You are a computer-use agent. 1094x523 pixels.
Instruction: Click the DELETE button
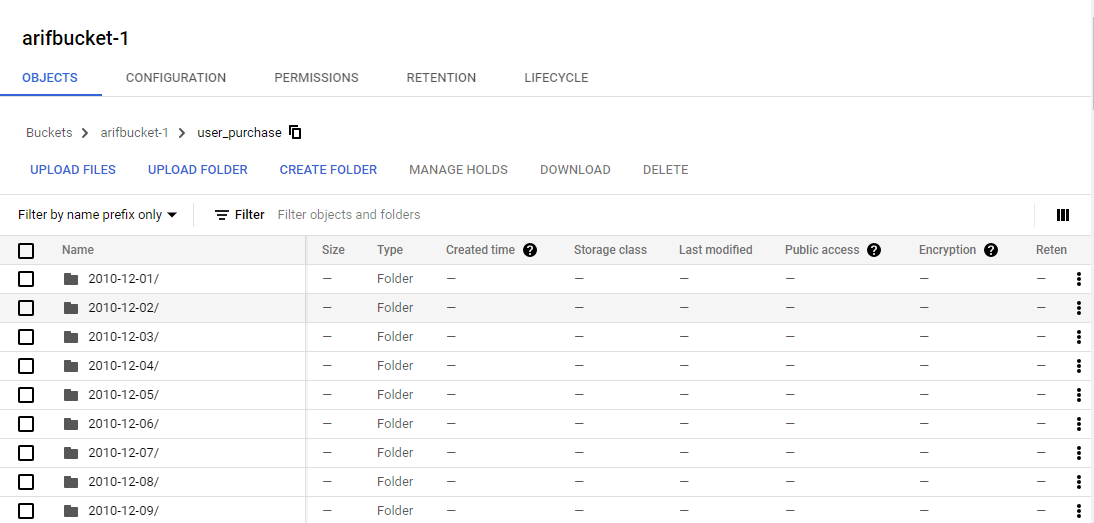[666, 169]
